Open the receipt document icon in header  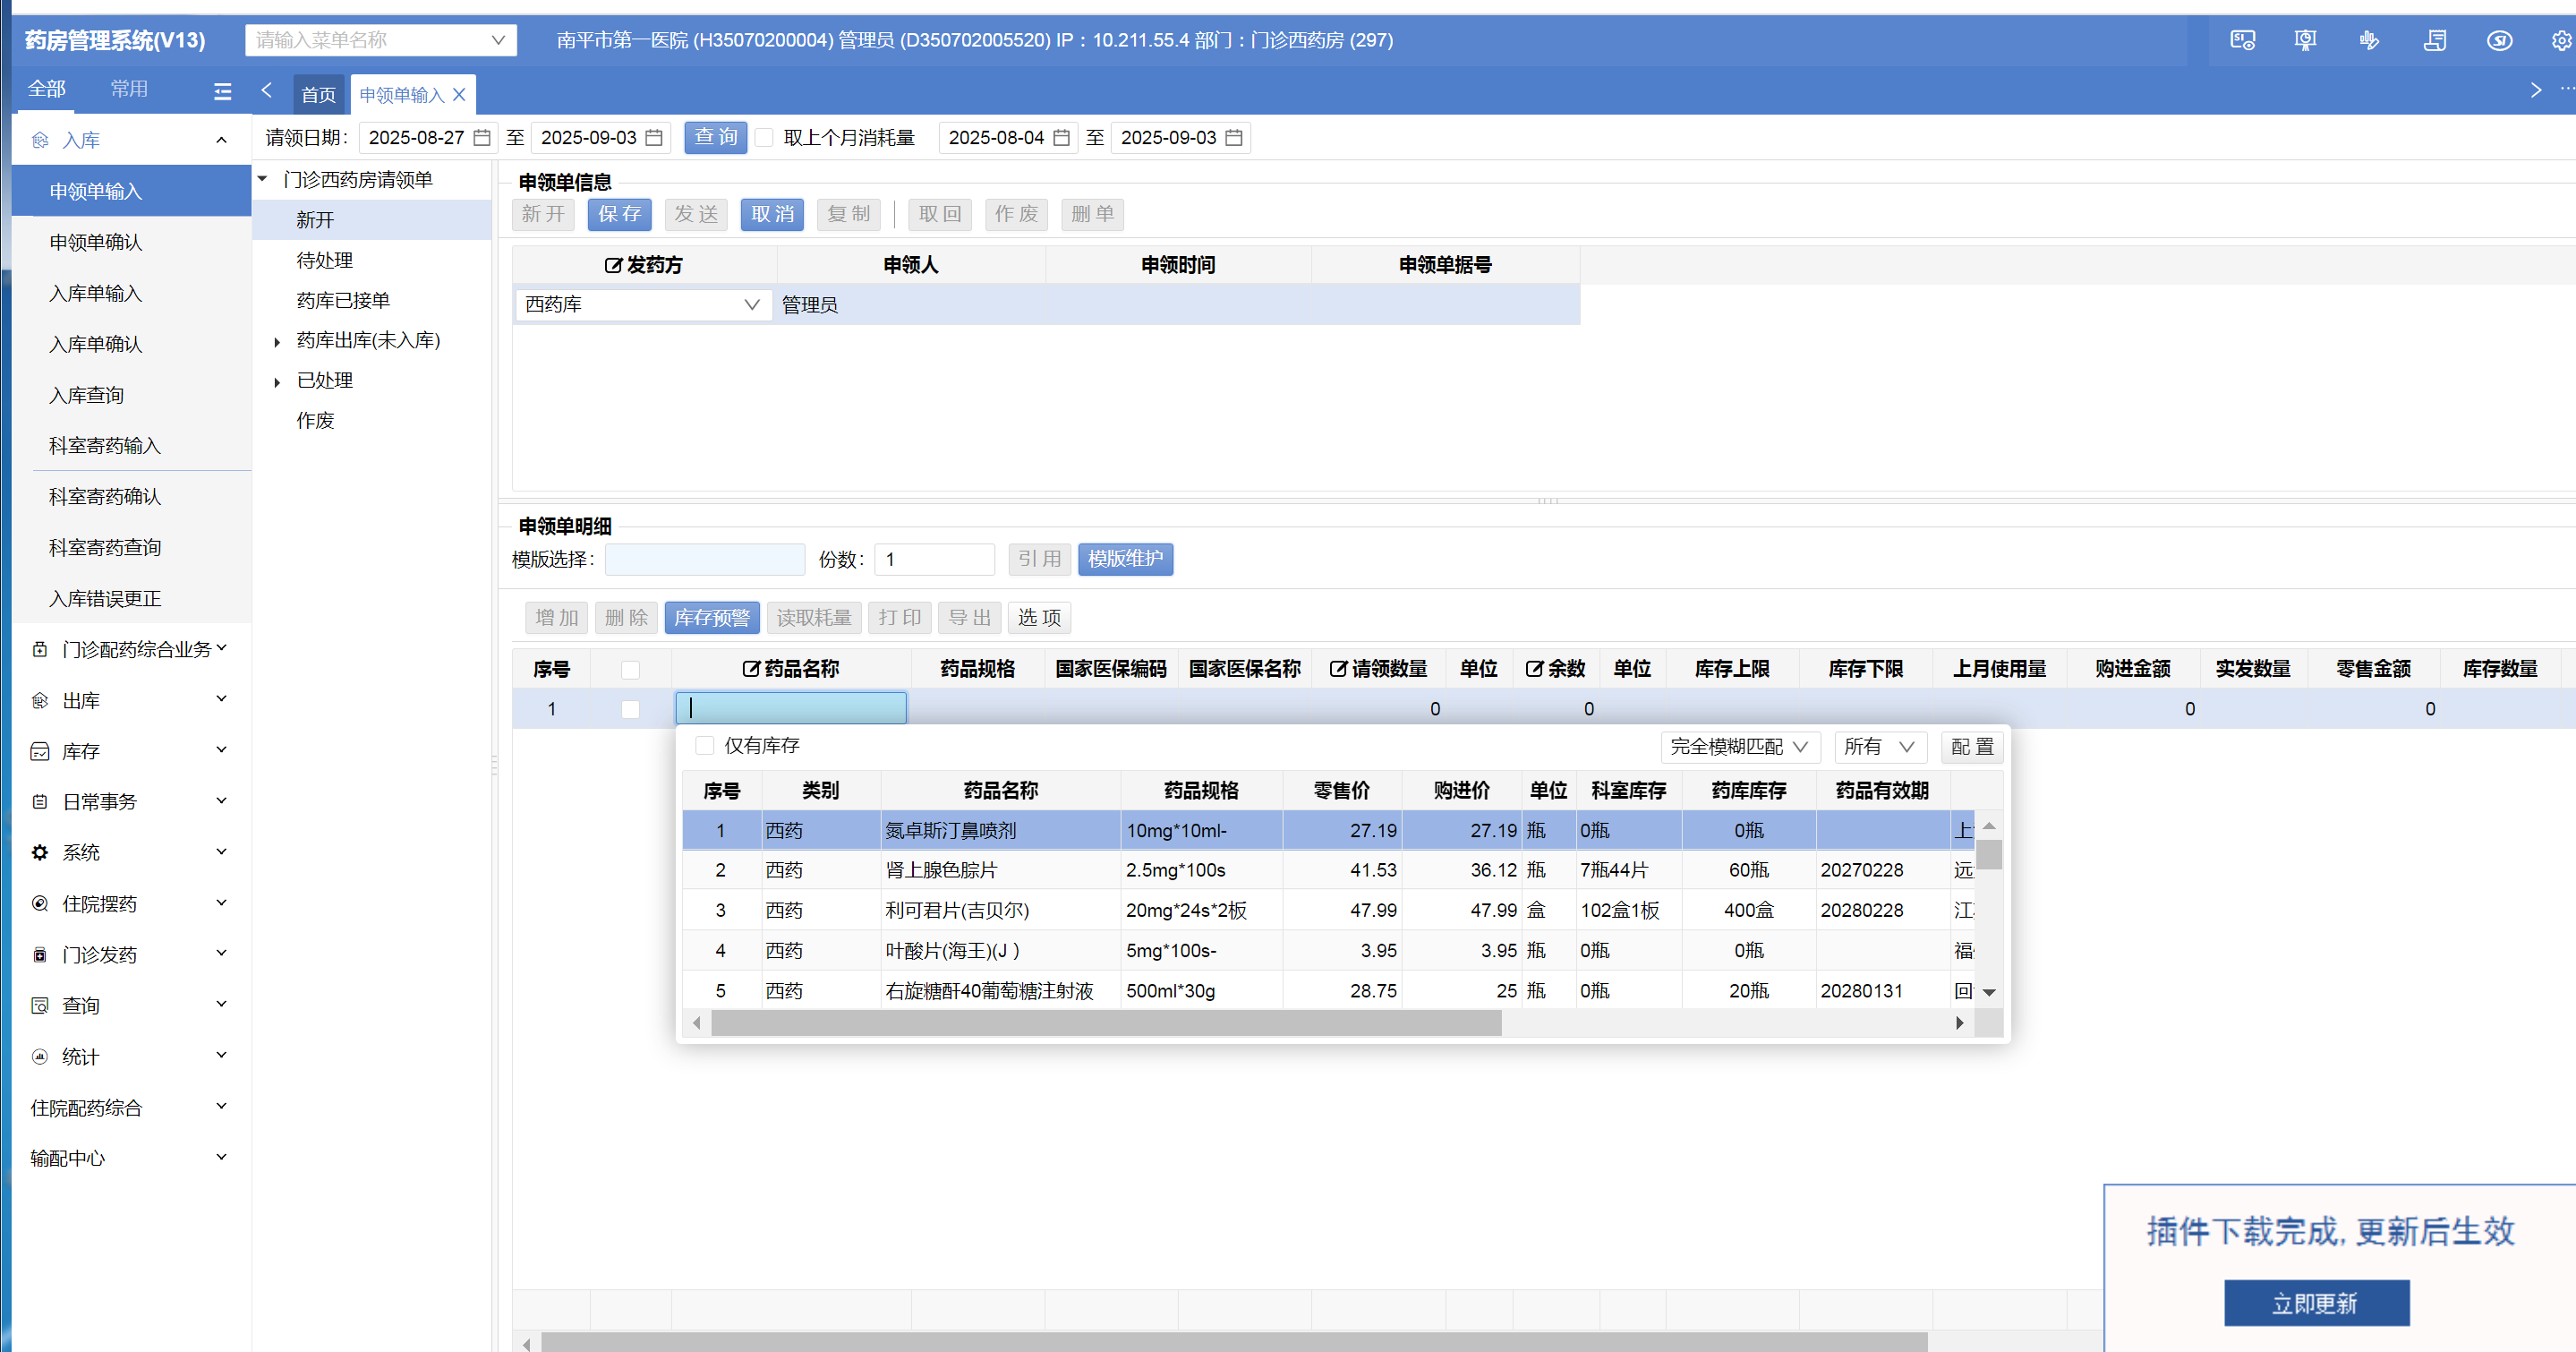point(2435,40)
